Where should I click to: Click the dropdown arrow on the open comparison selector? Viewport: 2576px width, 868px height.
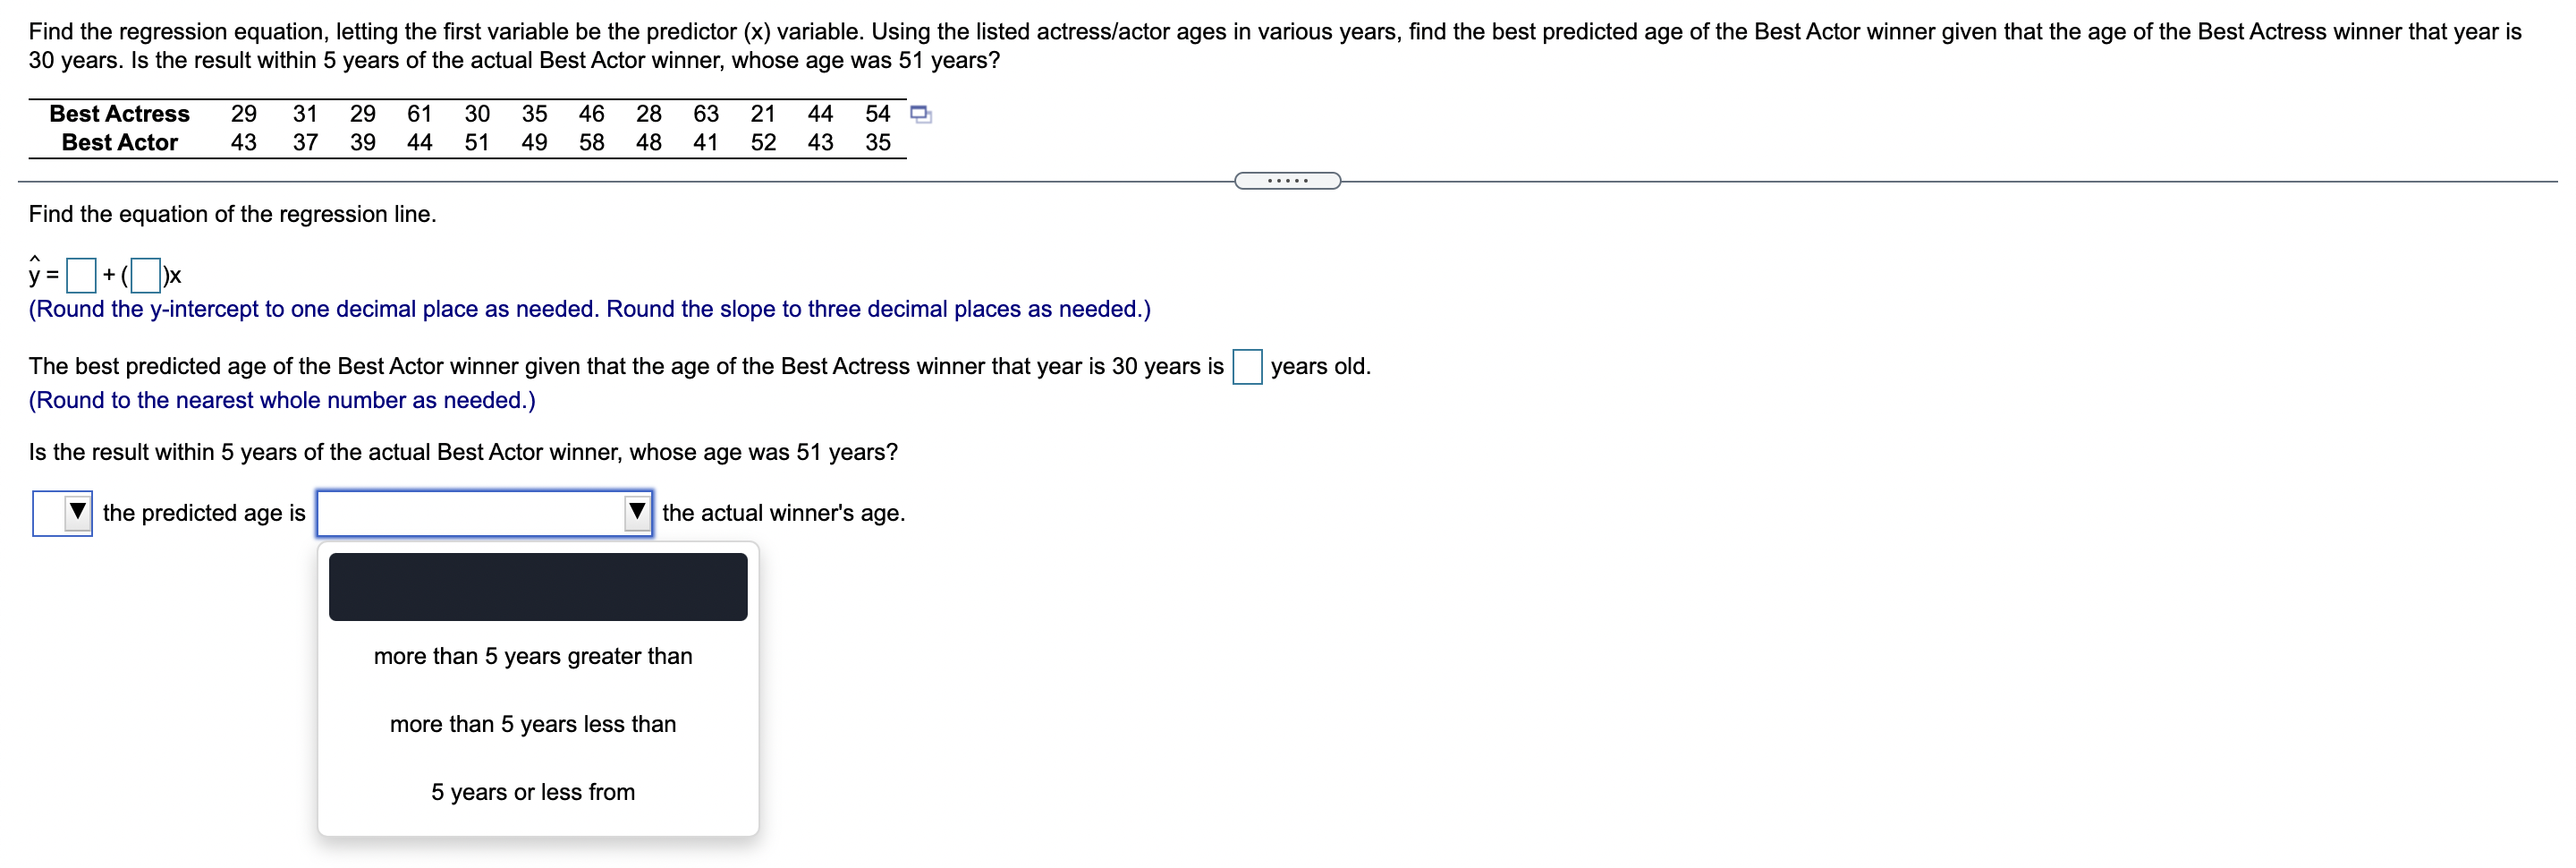point(637,513)
